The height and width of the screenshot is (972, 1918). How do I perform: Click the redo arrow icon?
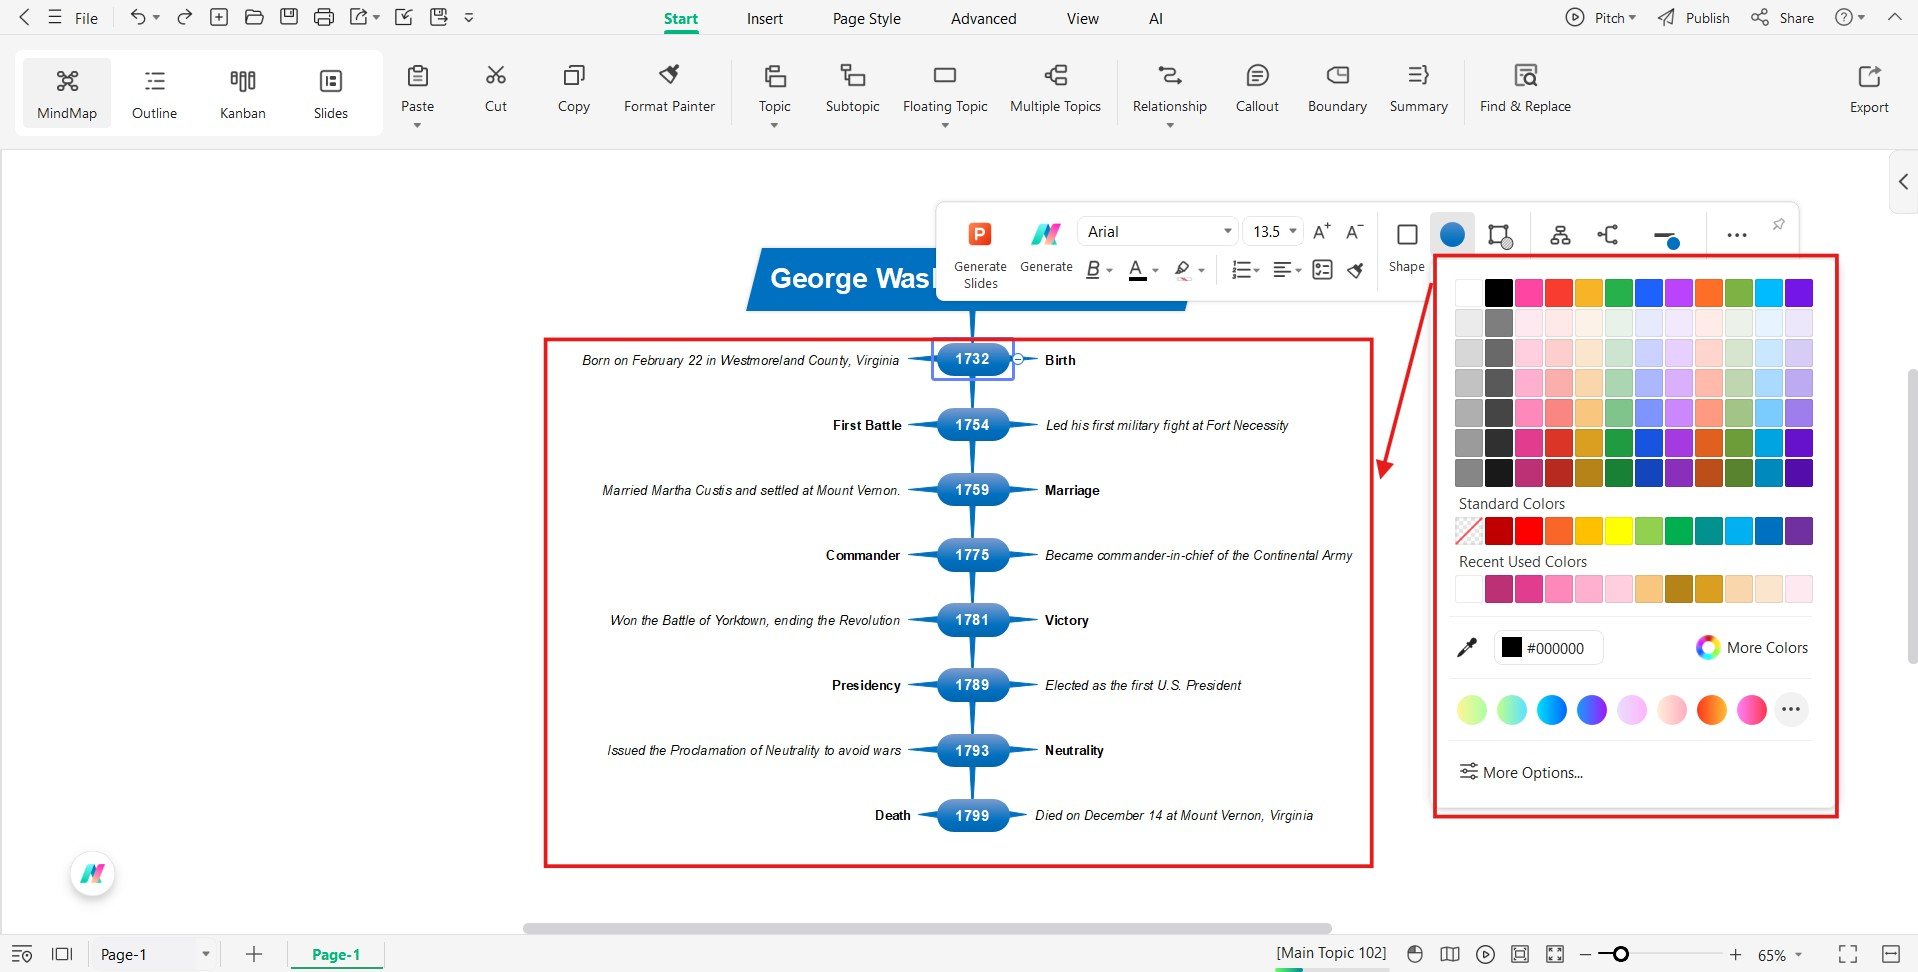coord(184,17)
